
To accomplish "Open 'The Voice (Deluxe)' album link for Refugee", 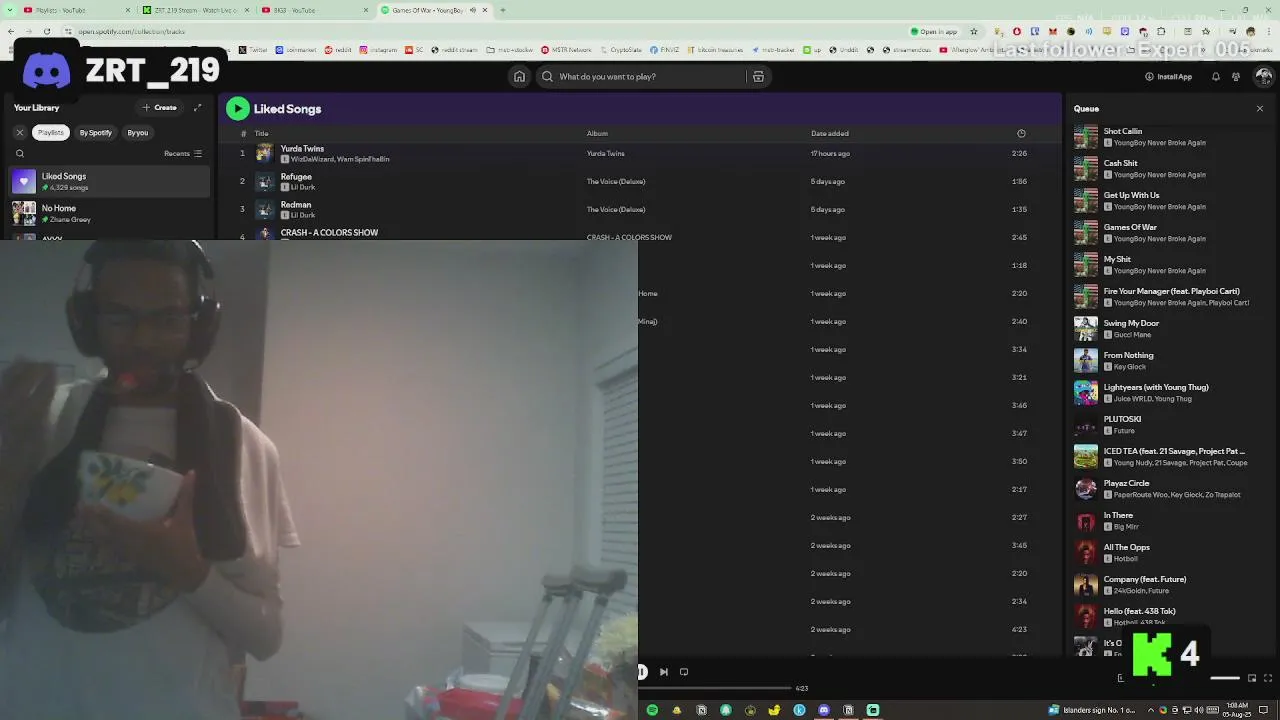I will pyautogui.click(x=616, y=181).
